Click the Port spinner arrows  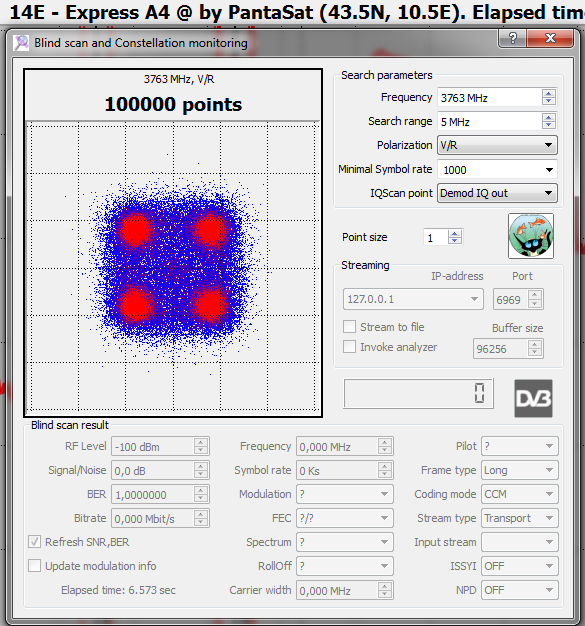535,299
